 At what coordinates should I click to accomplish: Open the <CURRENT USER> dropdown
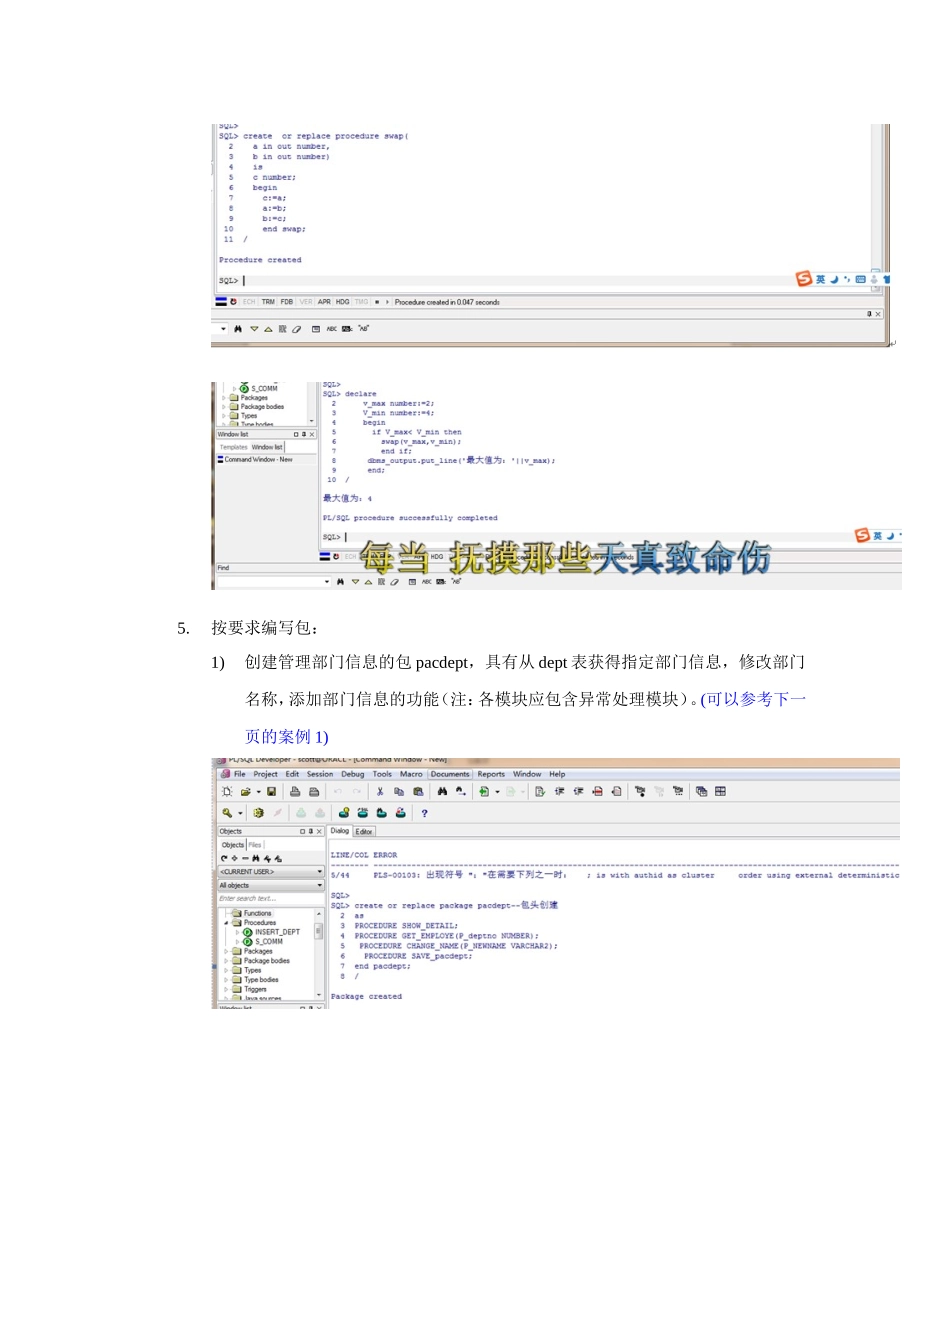click(271, 872)
